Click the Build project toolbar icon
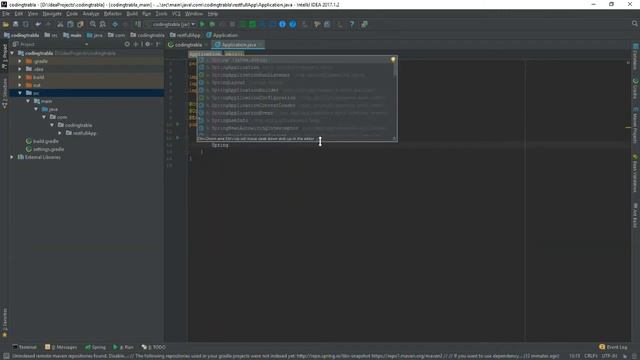640x360 pixels. tap(138, 24)
